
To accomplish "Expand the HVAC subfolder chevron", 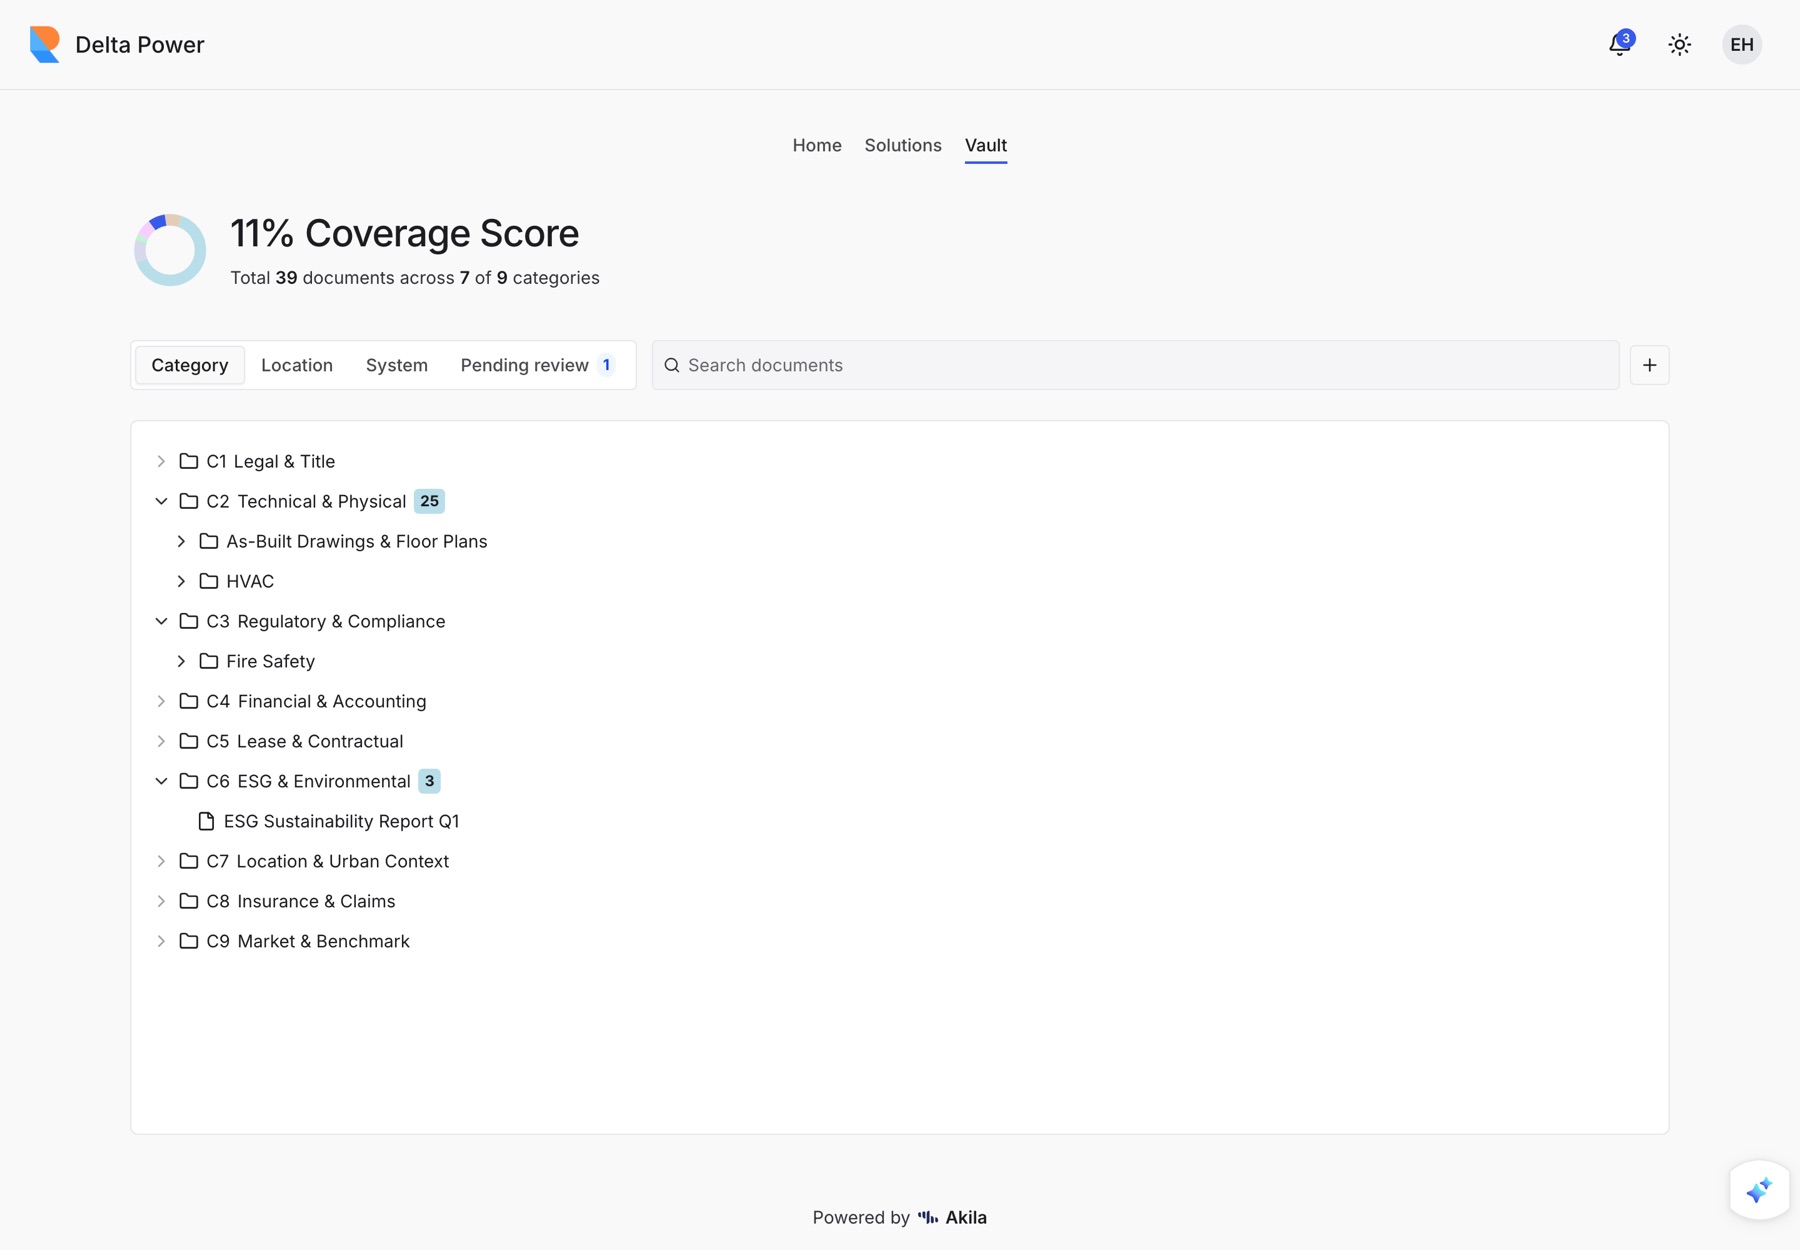I will (x=181, y=581).
